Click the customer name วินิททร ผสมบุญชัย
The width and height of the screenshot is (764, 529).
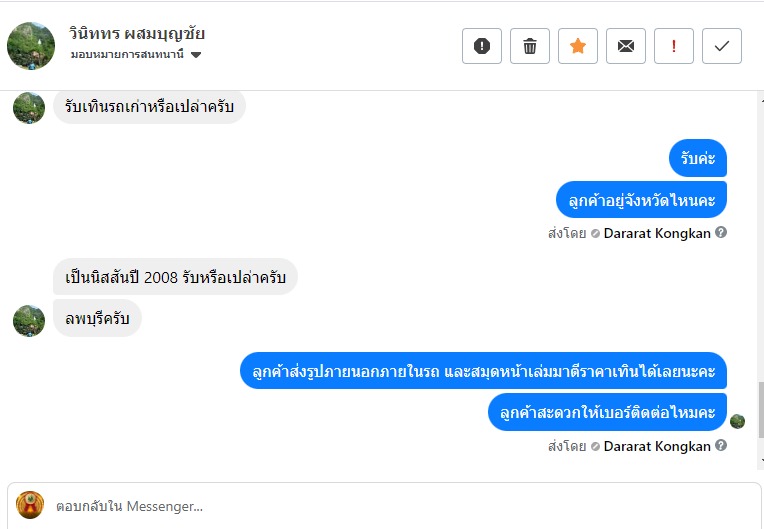click(138, 33)
